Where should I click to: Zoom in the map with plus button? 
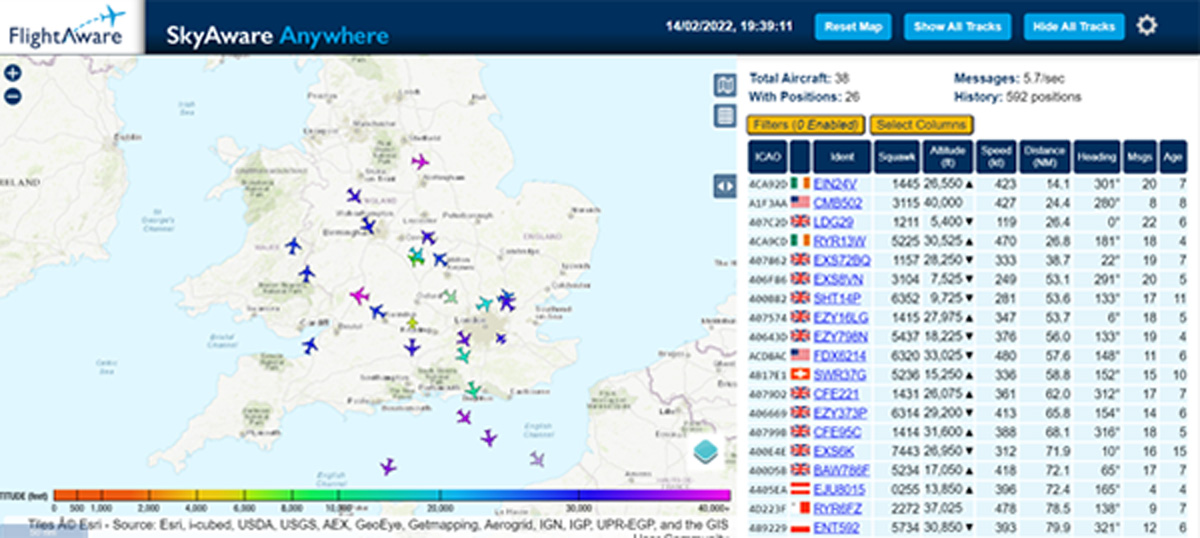pyautogui.click(x=12, y=73)
